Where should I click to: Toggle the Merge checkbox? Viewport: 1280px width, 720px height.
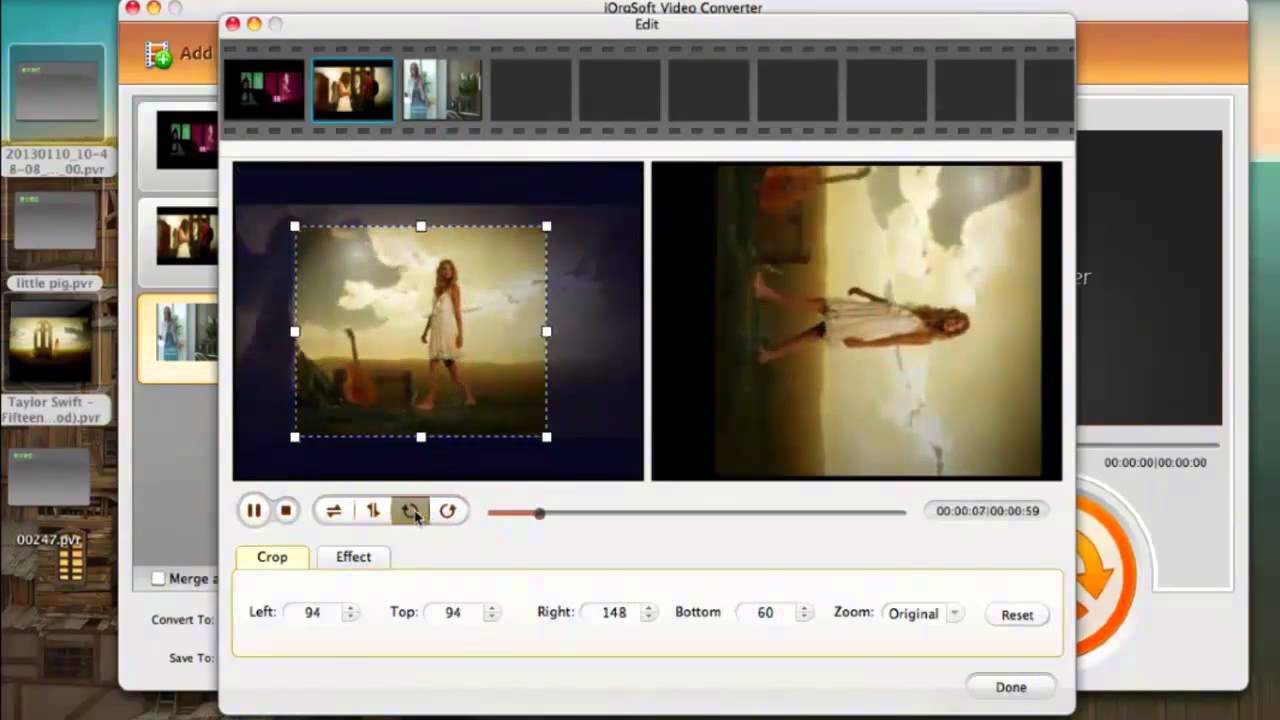[x=158, y=578]
